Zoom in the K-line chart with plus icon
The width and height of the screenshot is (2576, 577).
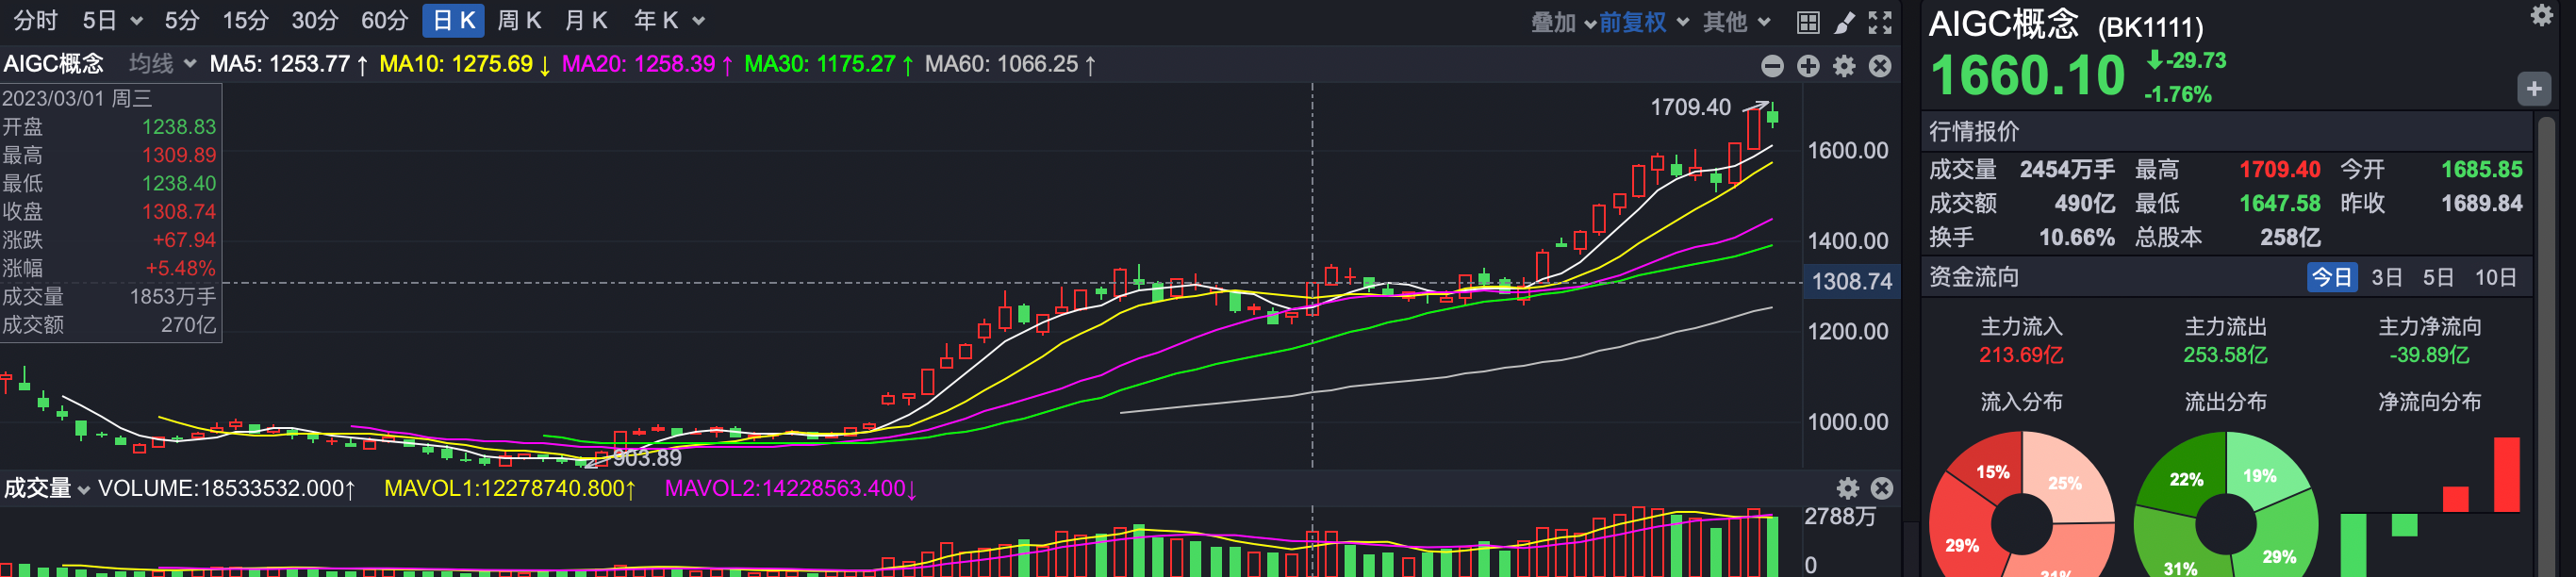1808,66
